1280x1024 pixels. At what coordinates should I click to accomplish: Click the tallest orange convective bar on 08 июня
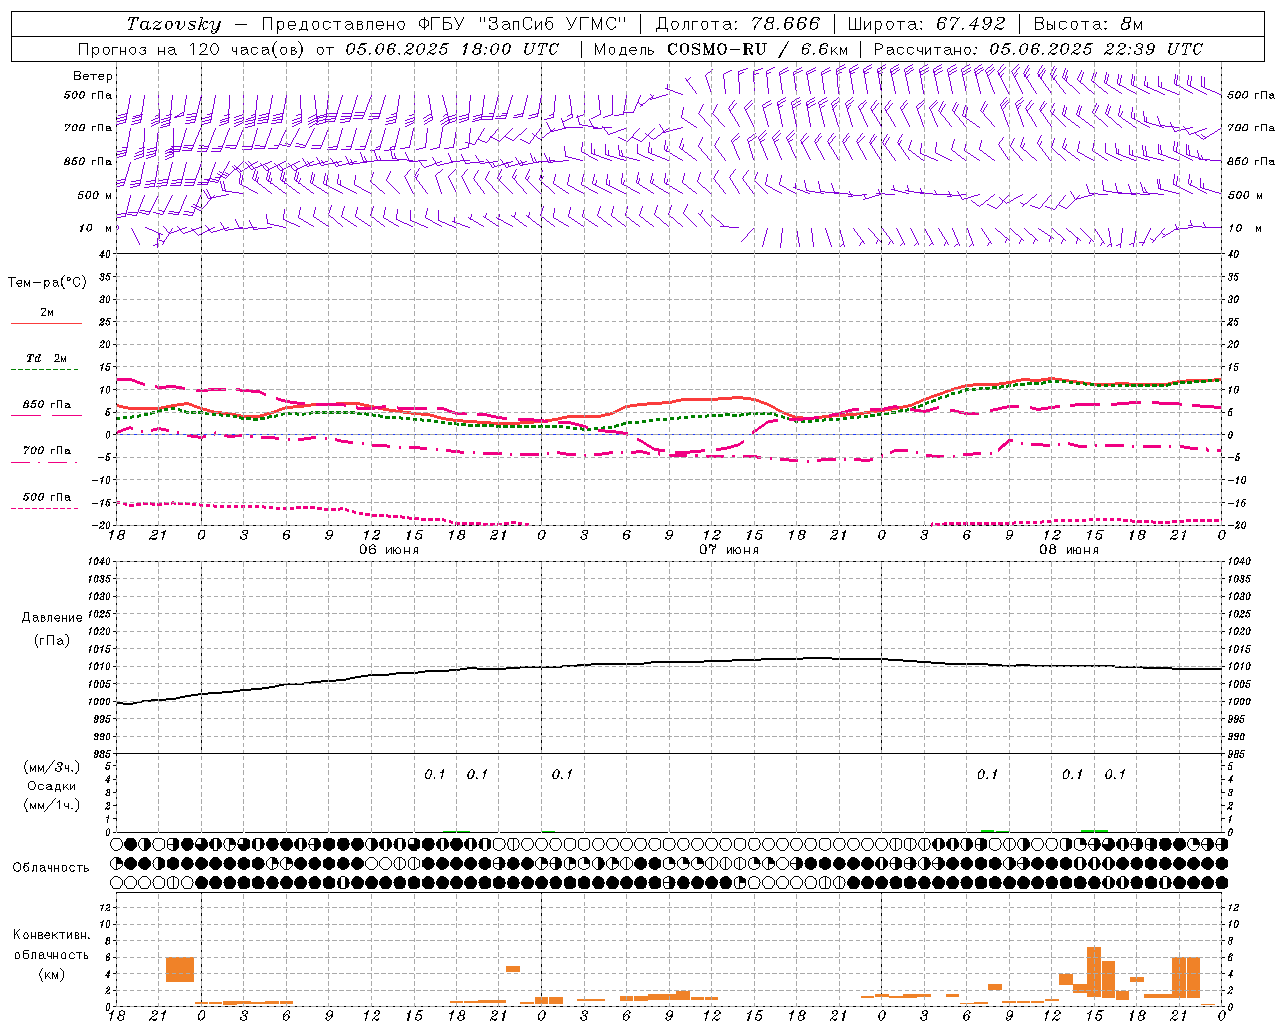point(1094,971)
